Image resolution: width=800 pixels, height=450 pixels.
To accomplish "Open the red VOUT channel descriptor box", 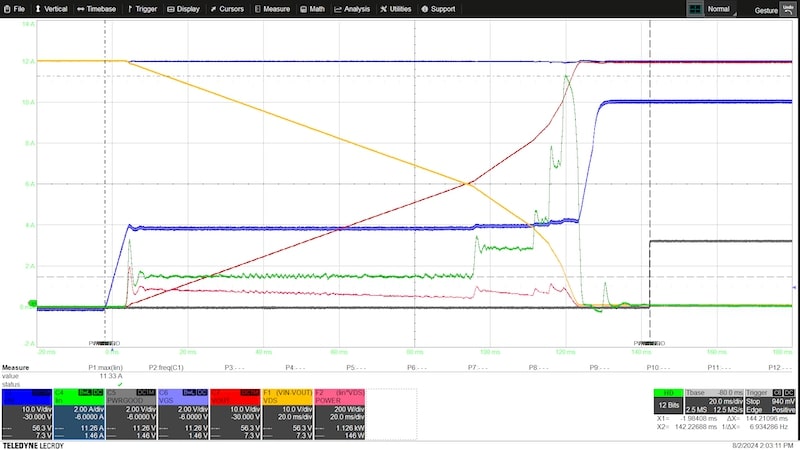I will (x=235, y=414).
